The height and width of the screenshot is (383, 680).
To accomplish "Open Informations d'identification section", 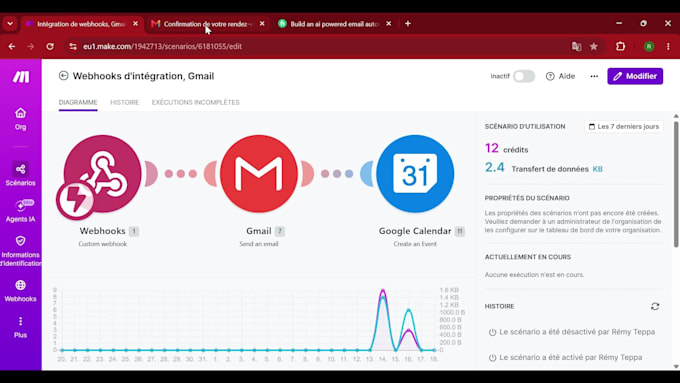I will point(20,251).
